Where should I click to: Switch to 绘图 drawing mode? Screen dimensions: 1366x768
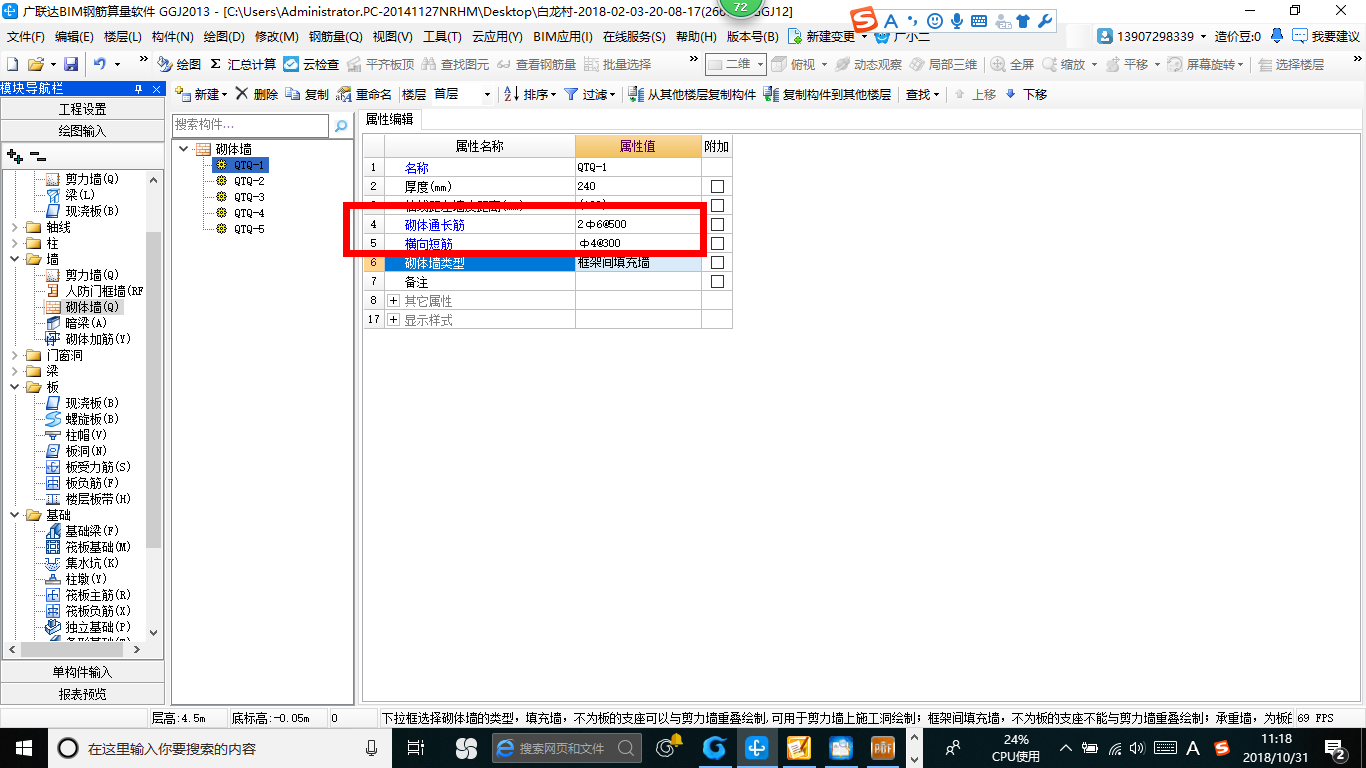[x=179, y=64]
